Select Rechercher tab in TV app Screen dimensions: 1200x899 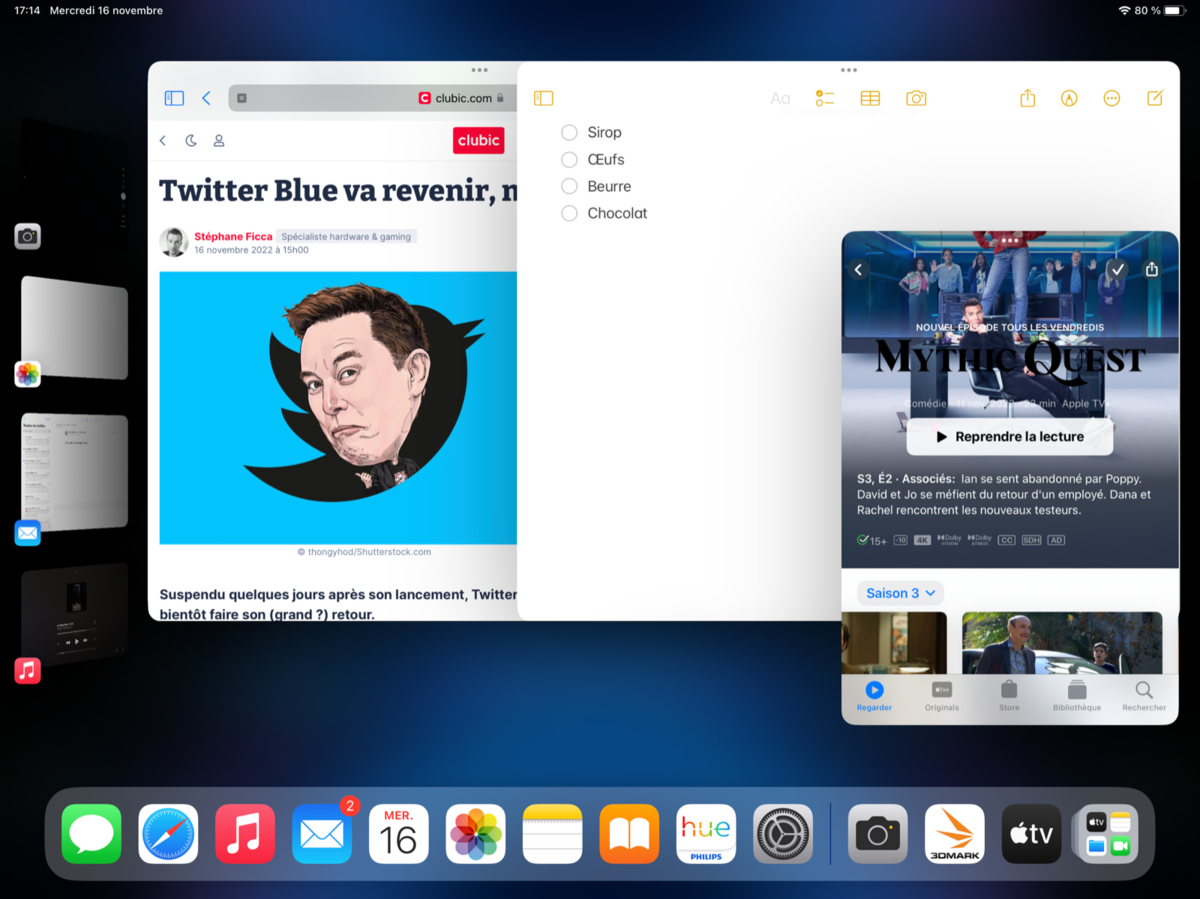tap(1144, 696)
